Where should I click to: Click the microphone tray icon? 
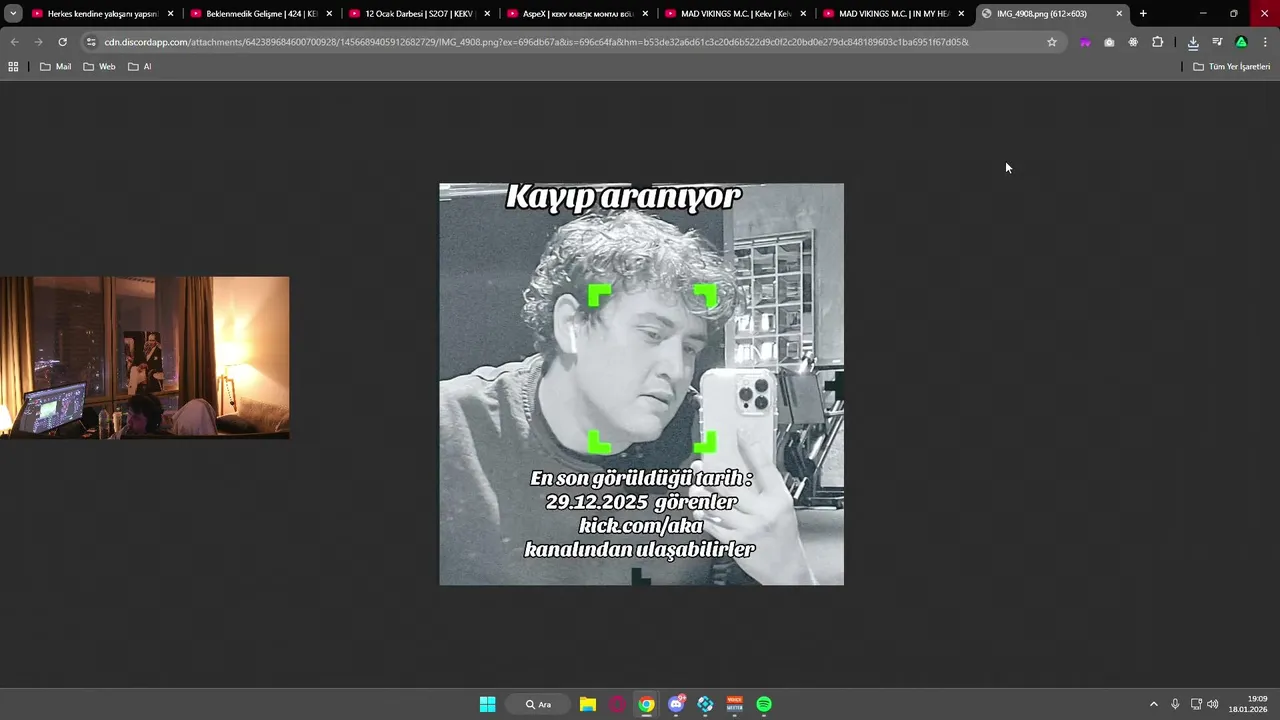pos(1175,704)
